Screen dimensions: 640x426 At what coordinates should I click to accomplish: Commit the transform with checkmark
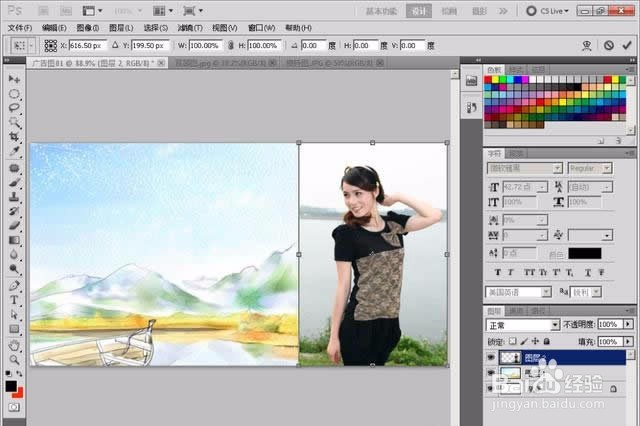pos(627,45)
